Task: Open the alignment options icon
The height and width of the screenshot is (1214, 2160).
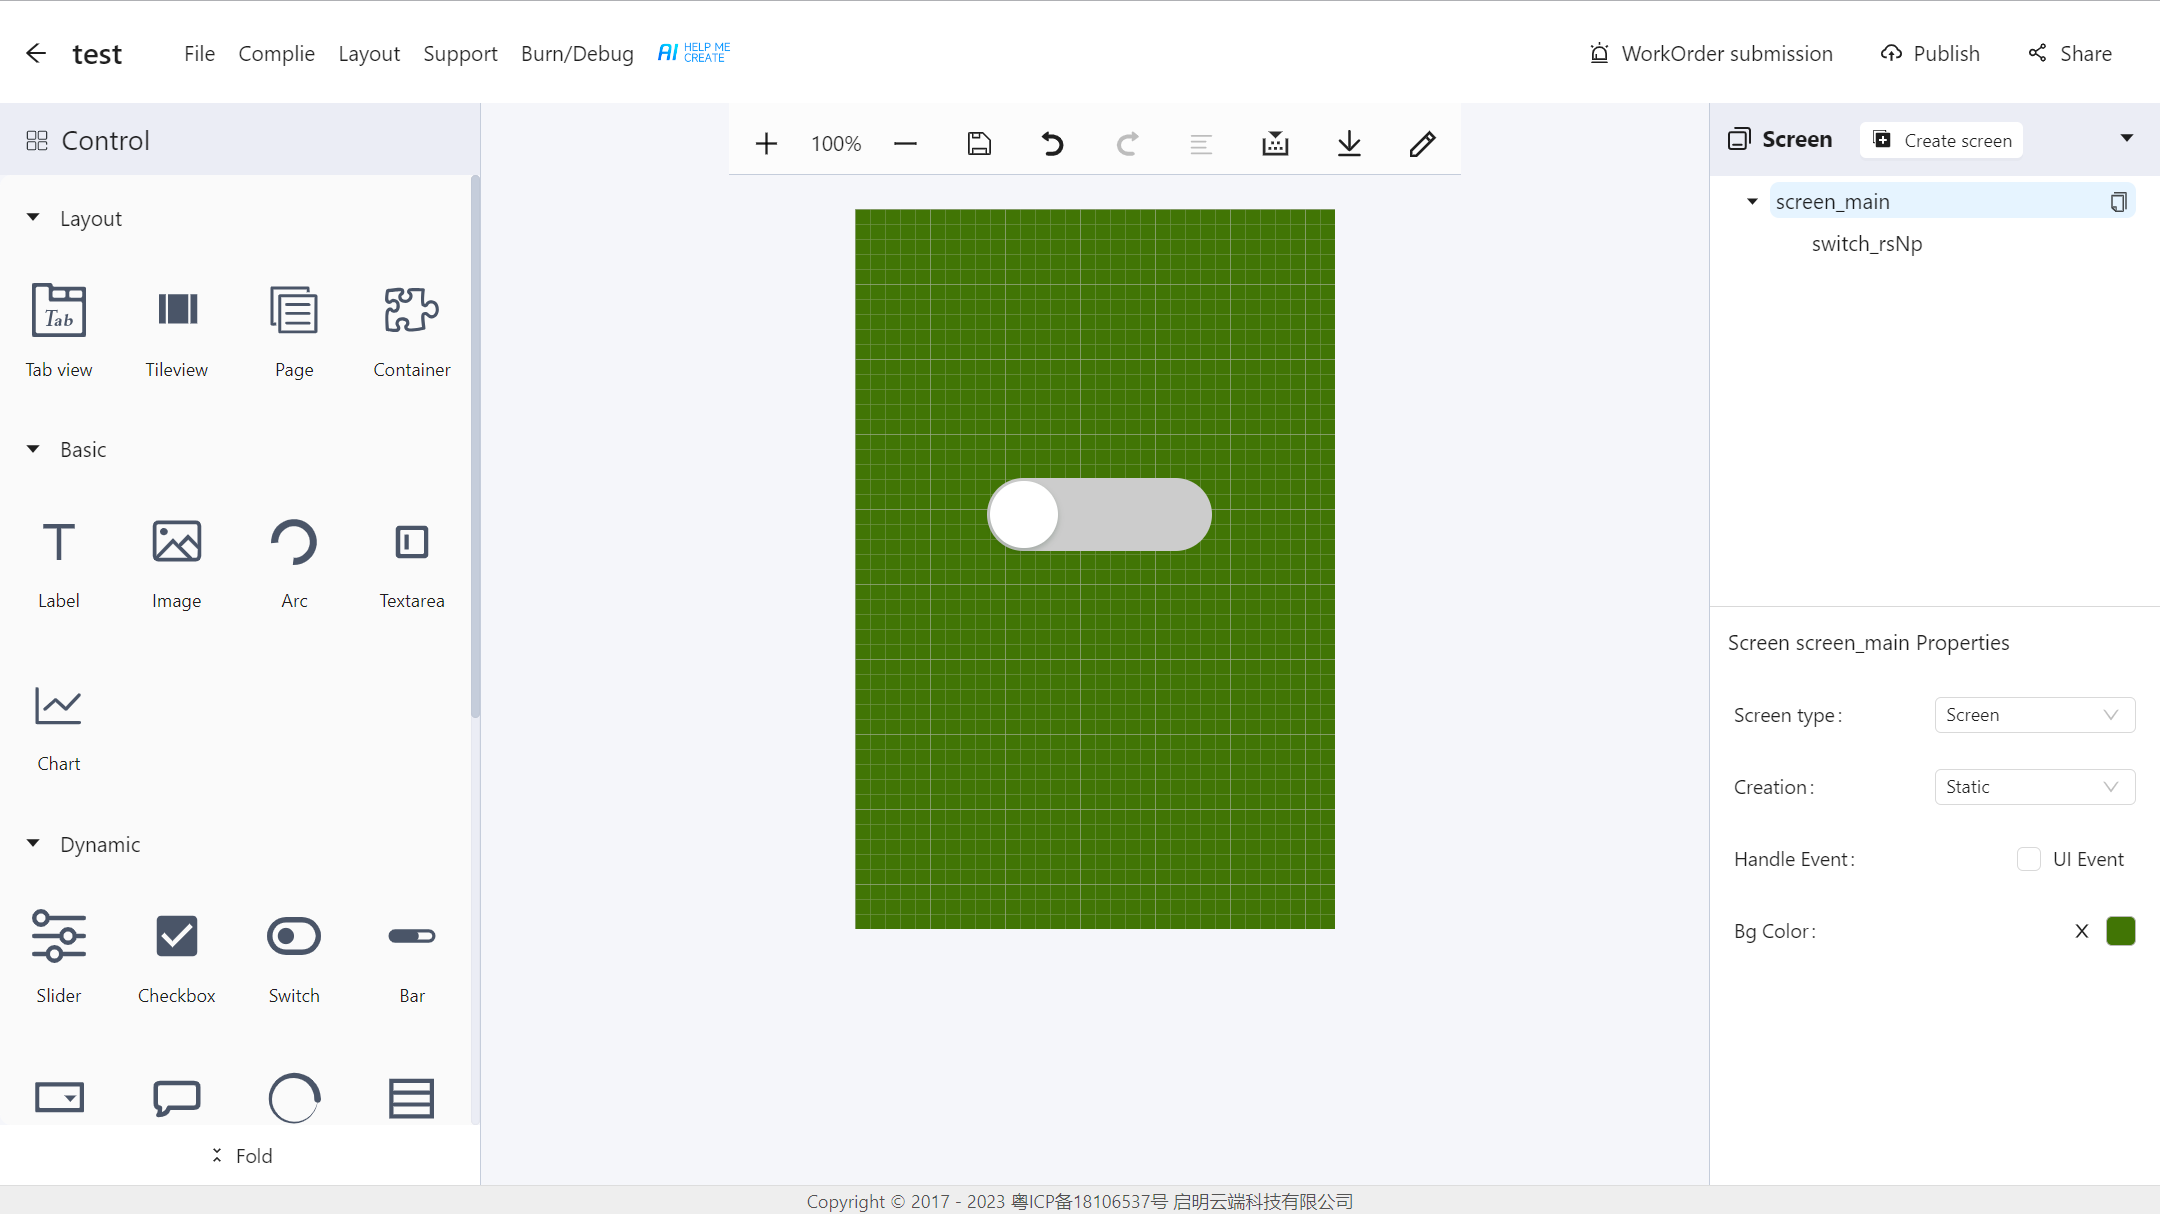Action: pos(1201,144)
